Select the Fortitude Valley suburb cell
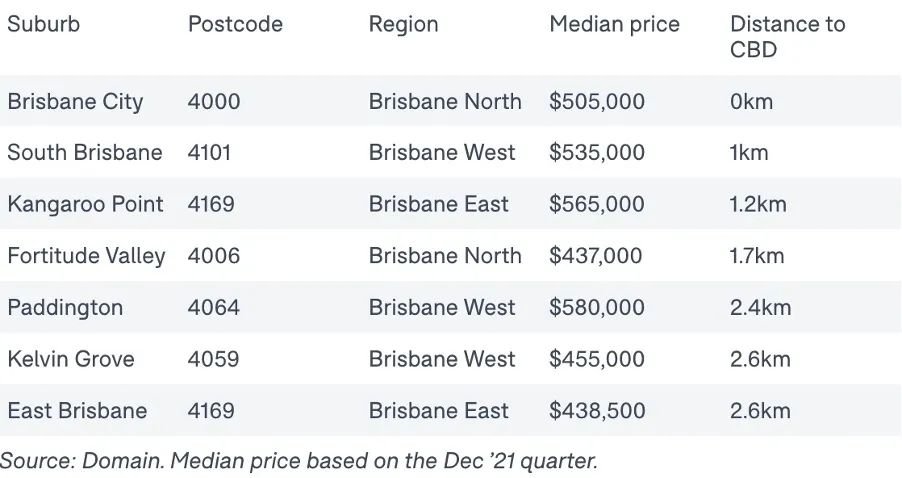This screenshot has width=902, height=478. pyautogui.click(x=86, y=255)
